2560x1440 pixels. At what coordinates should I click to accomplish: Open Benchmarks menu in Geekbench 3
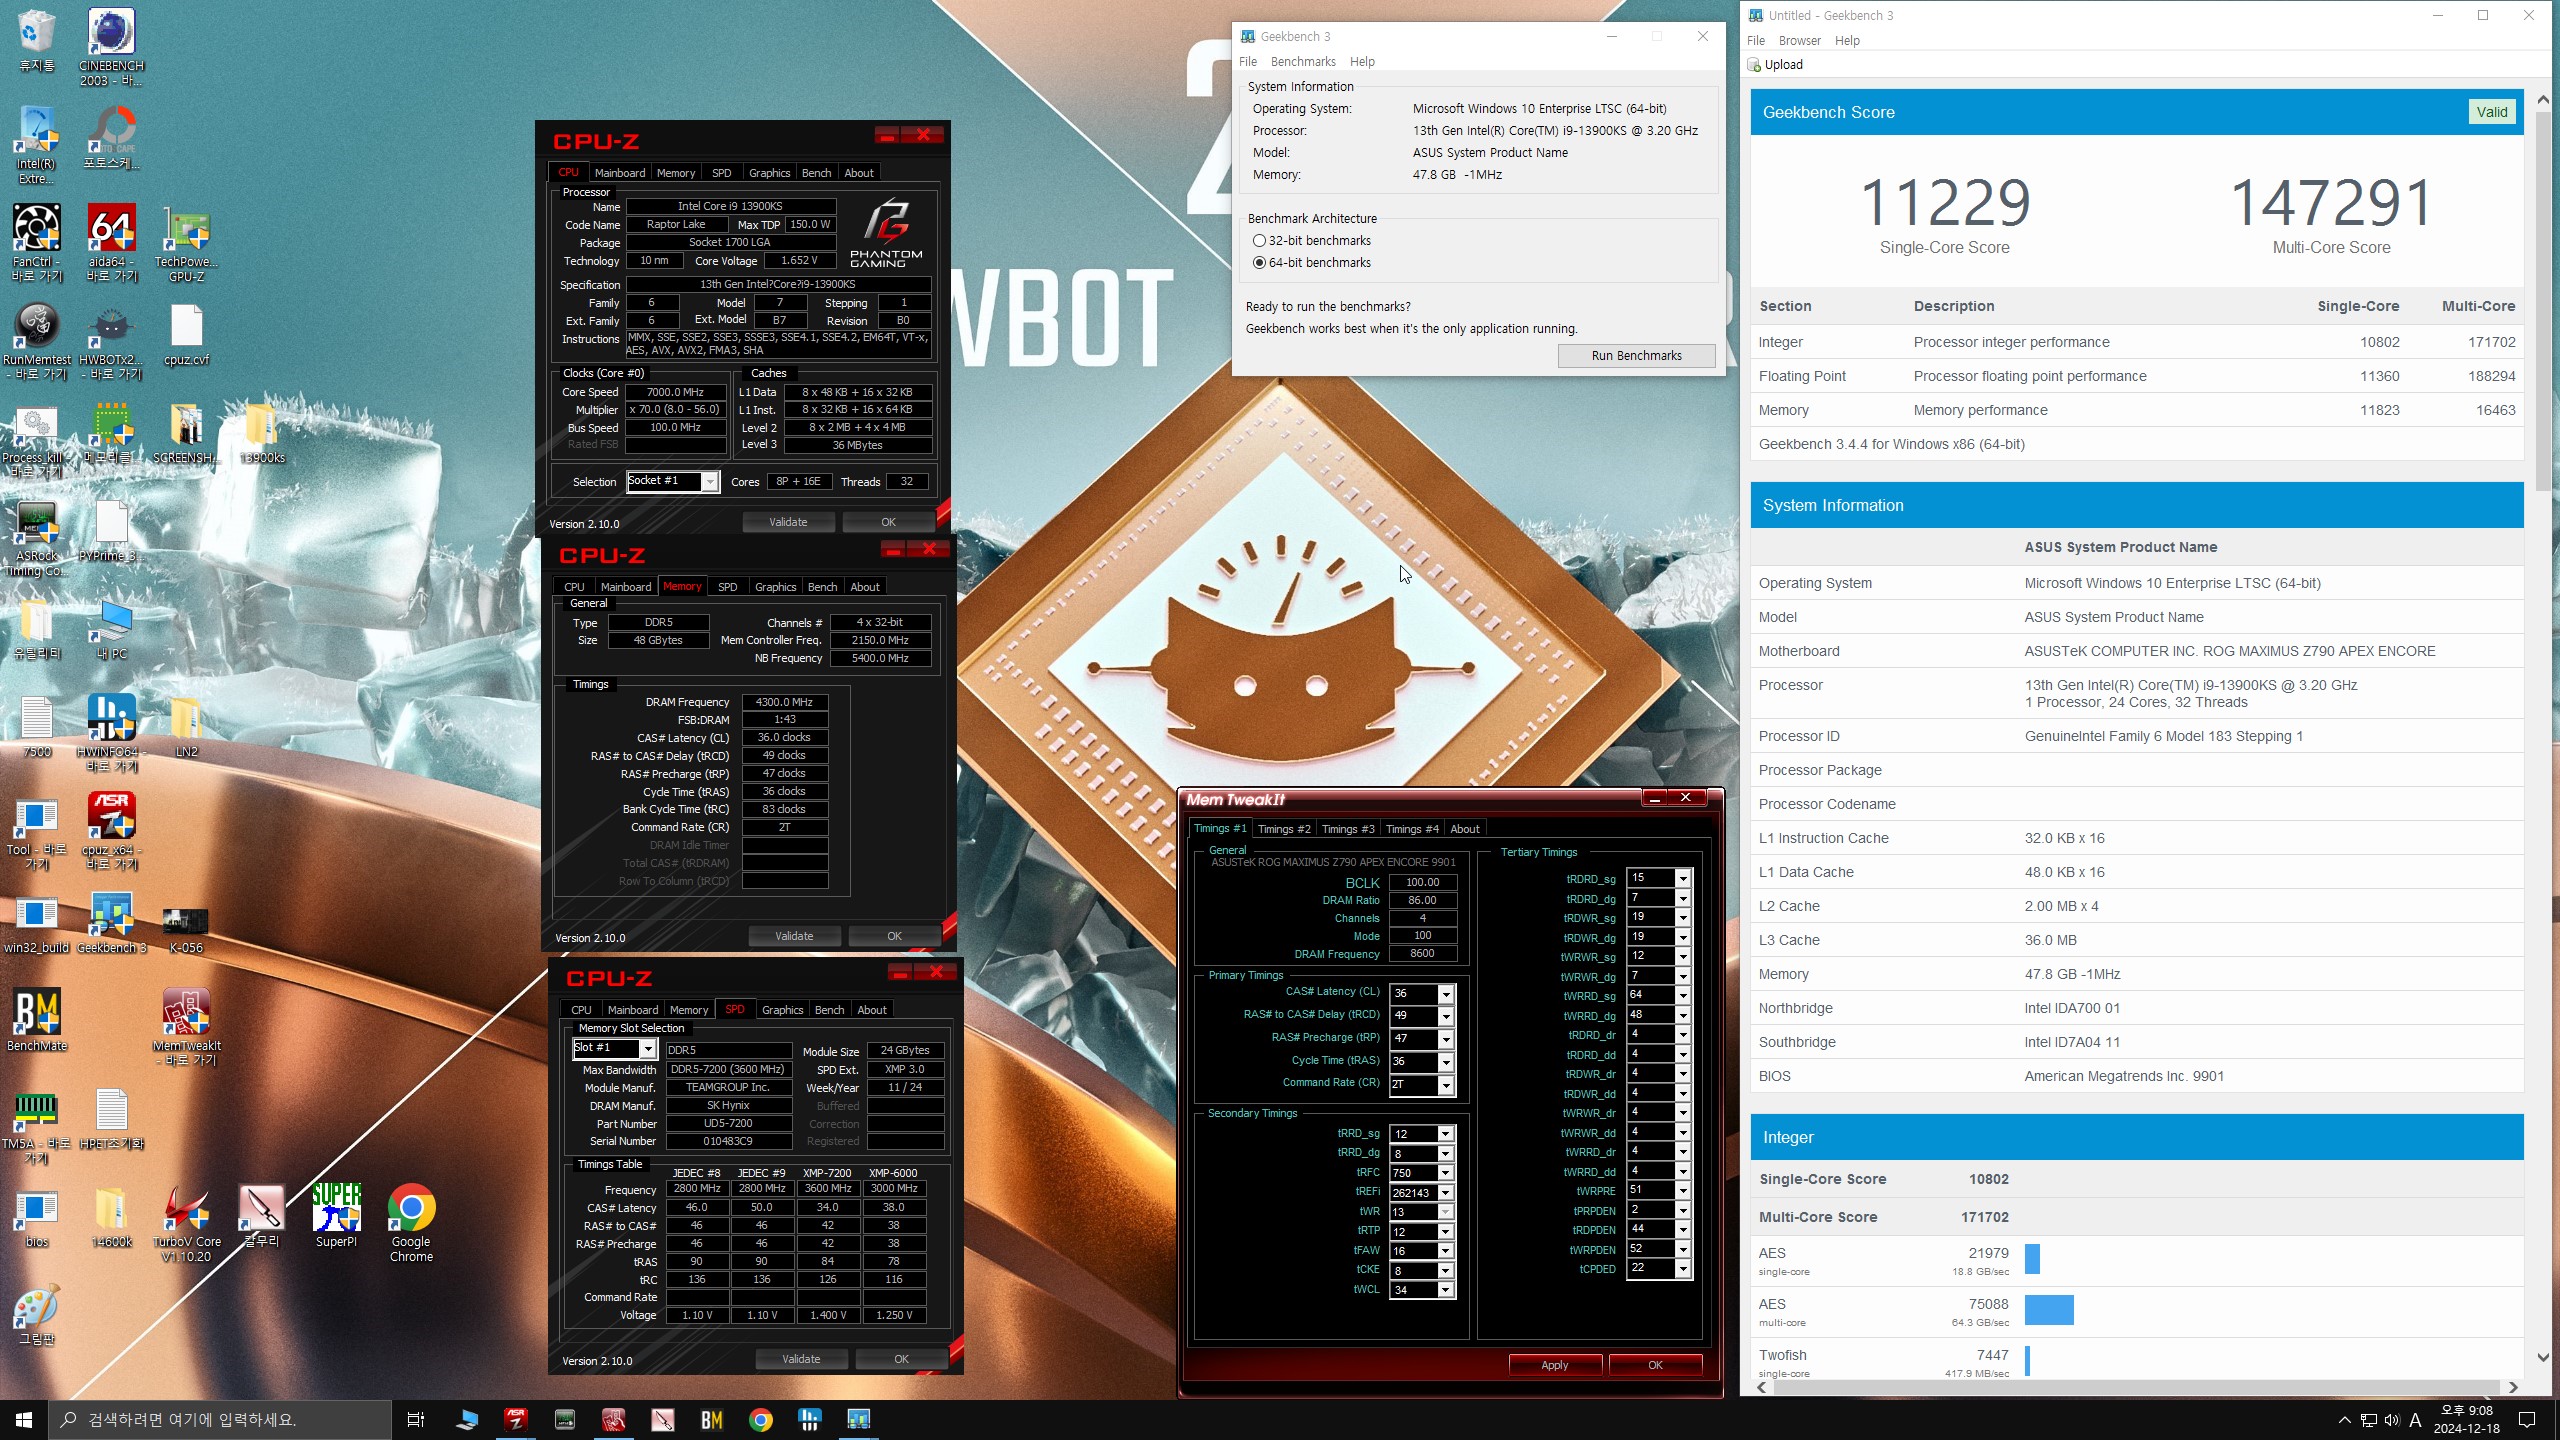click(x=1302, y=61)
